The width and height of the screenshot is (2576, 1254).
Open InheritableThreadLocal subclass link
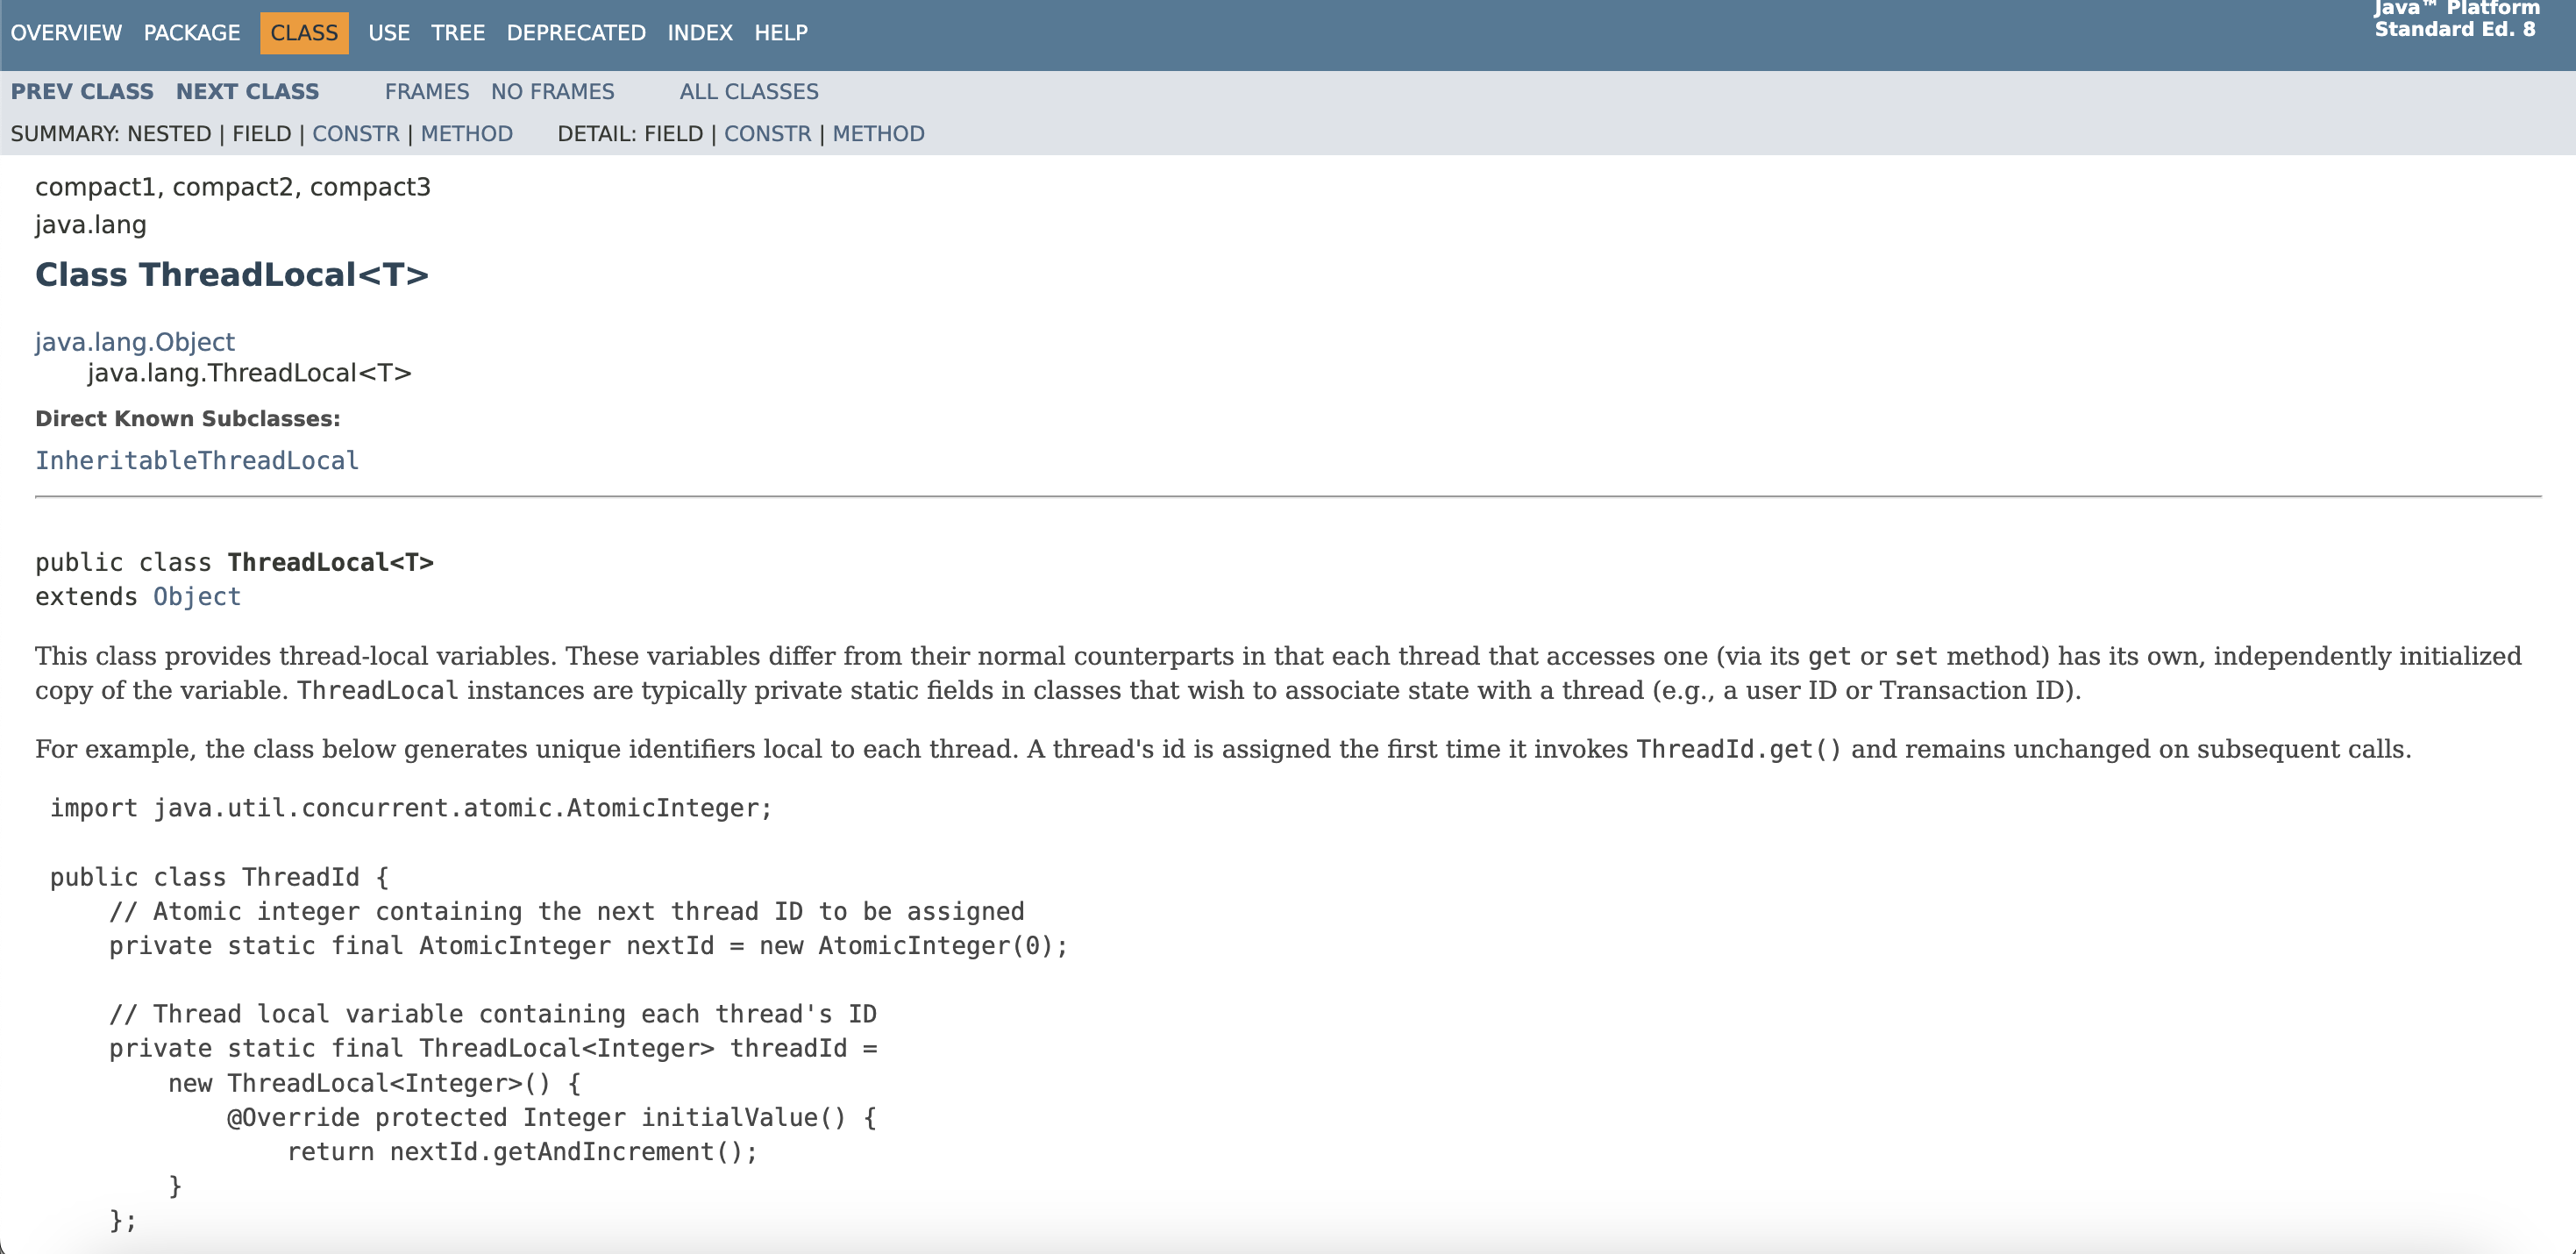pos(197,460)
